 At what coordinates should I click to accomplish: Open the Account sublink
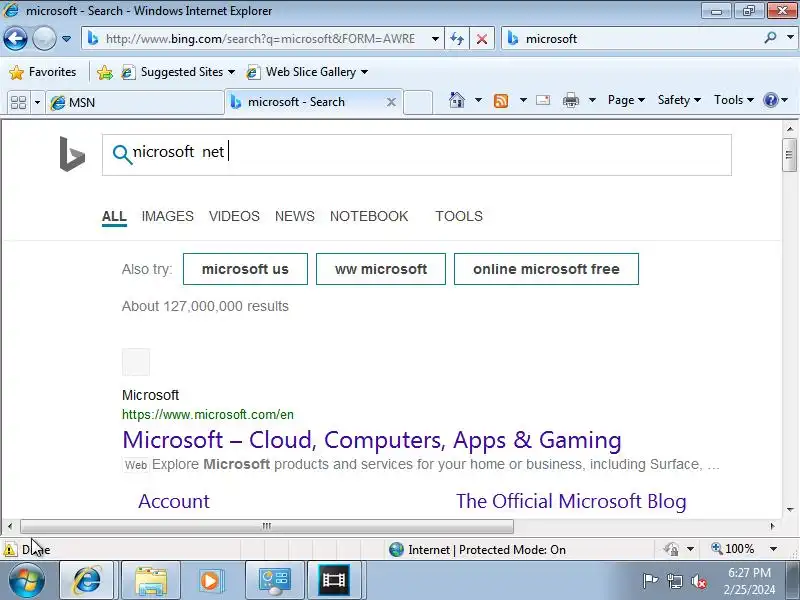click(173, 501)
